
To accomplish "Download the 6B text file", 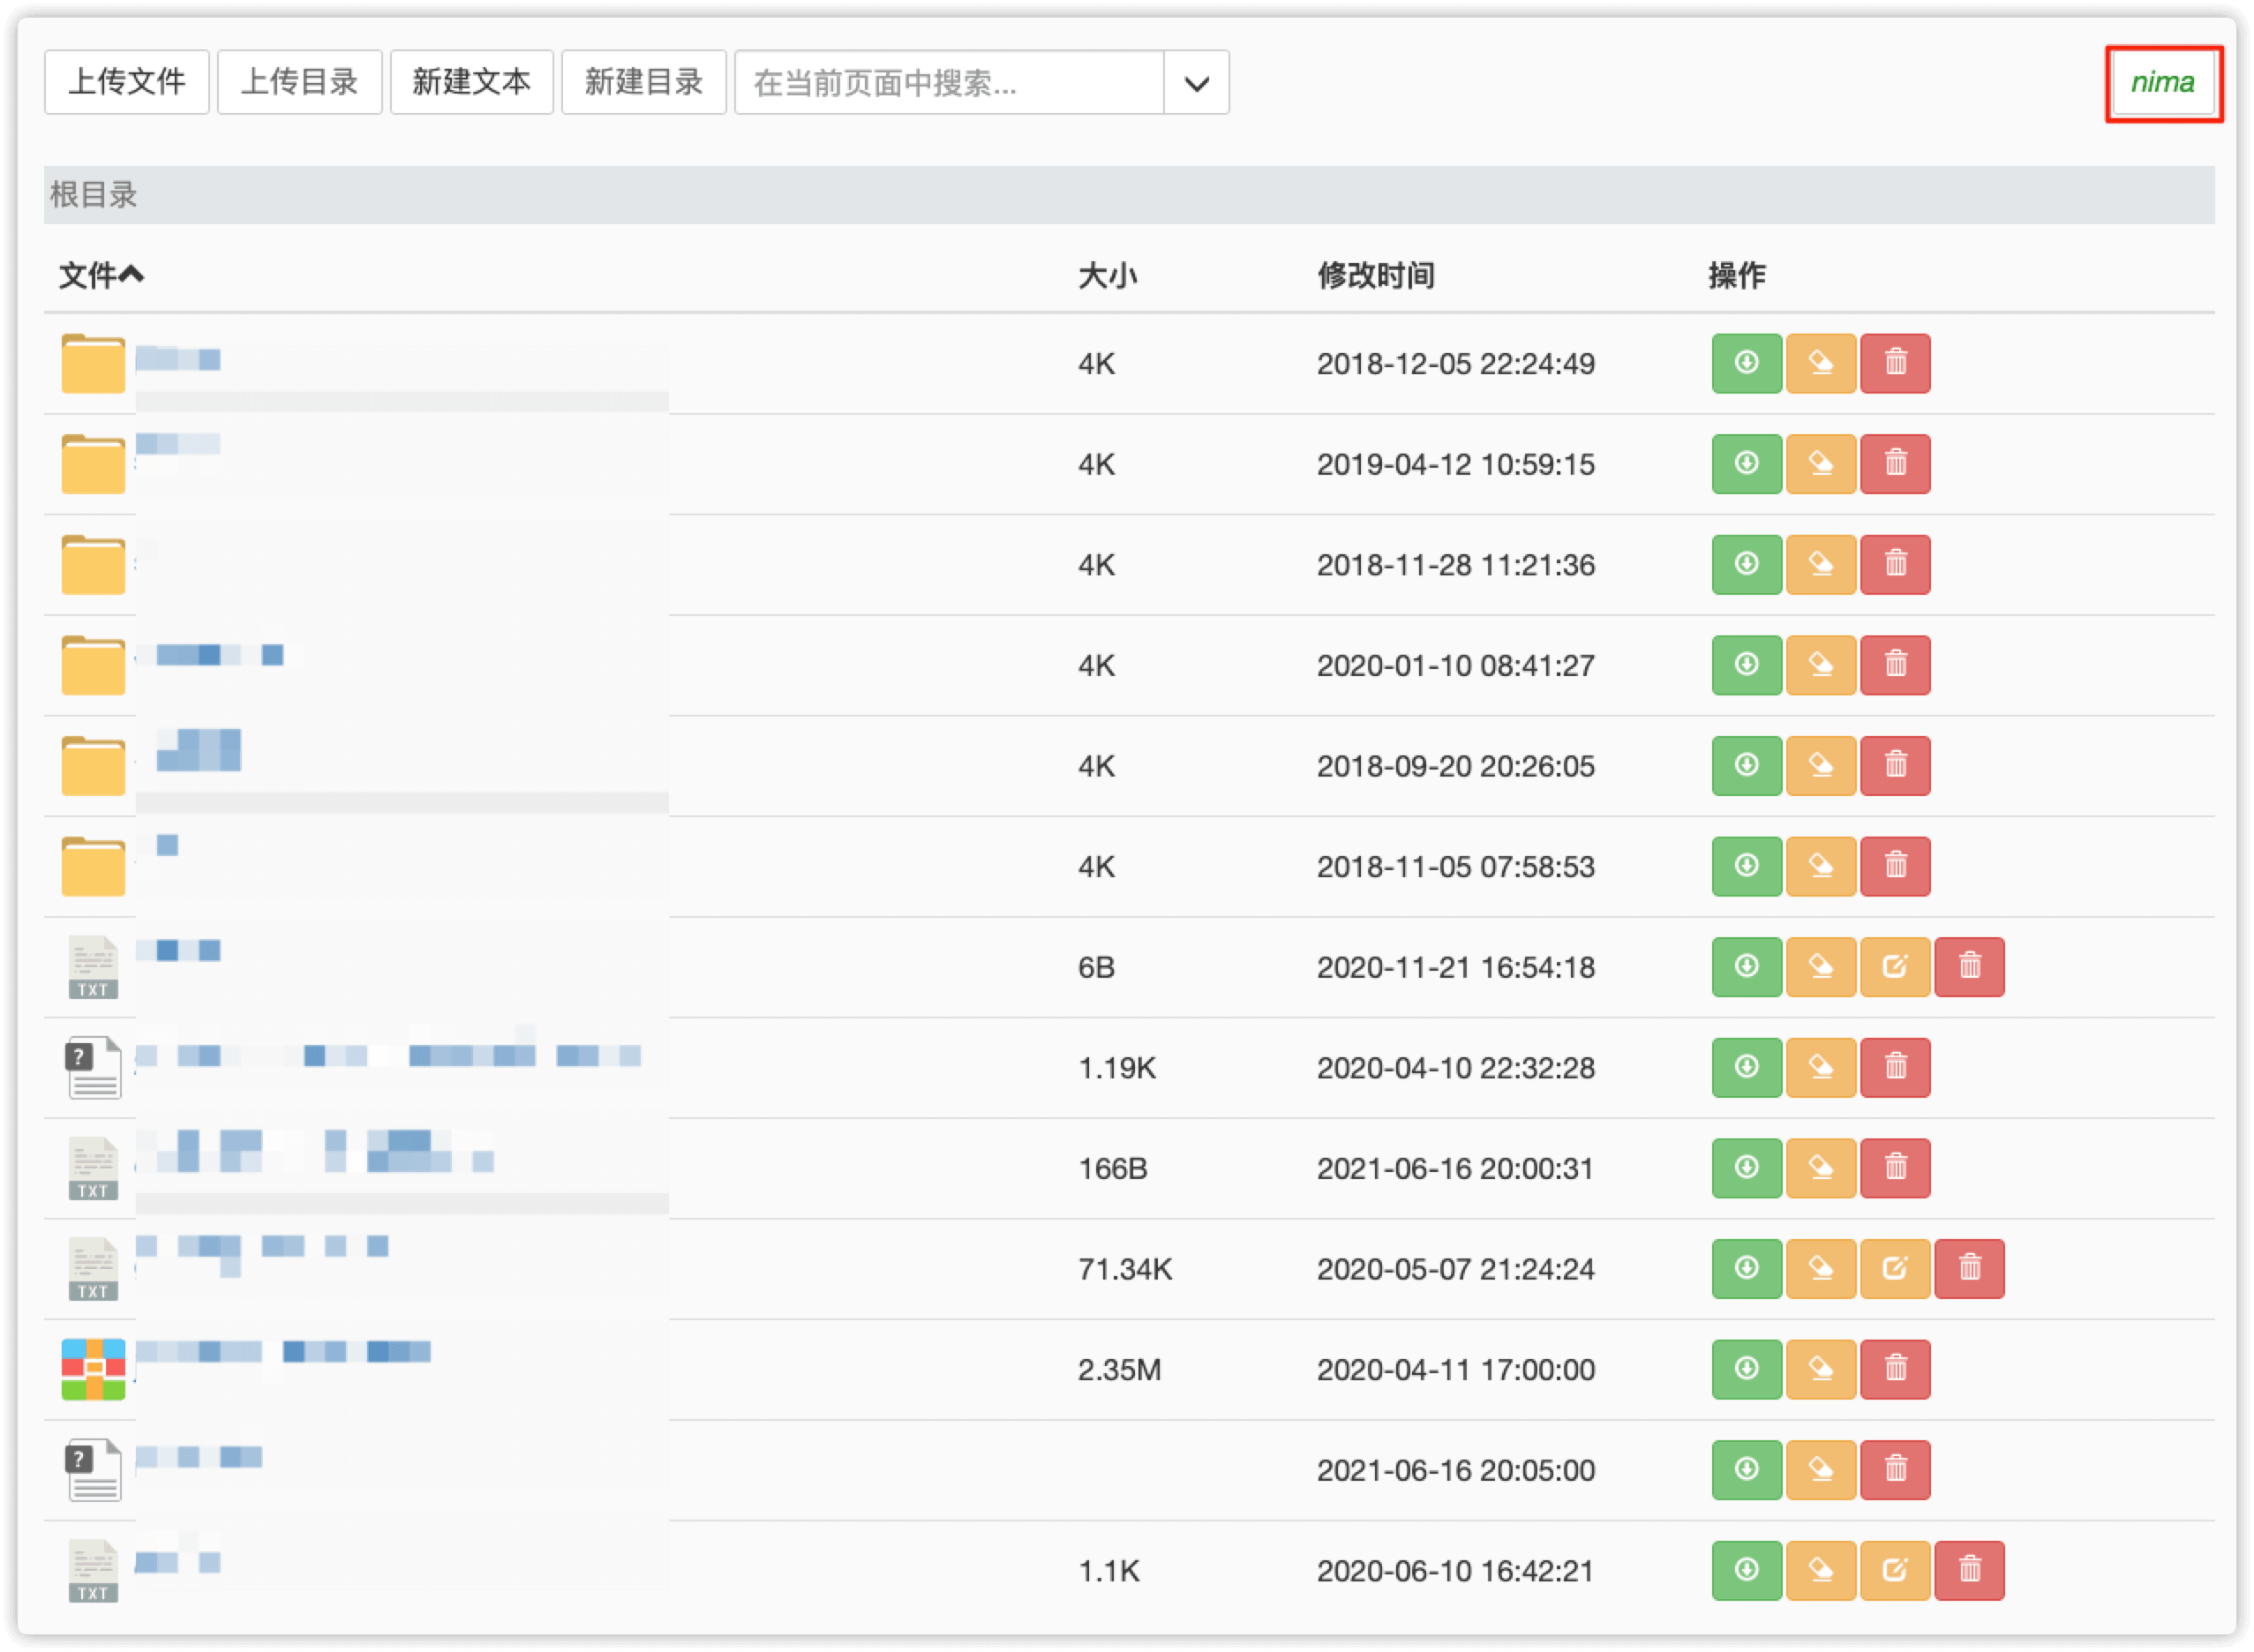I will 1746,967.
